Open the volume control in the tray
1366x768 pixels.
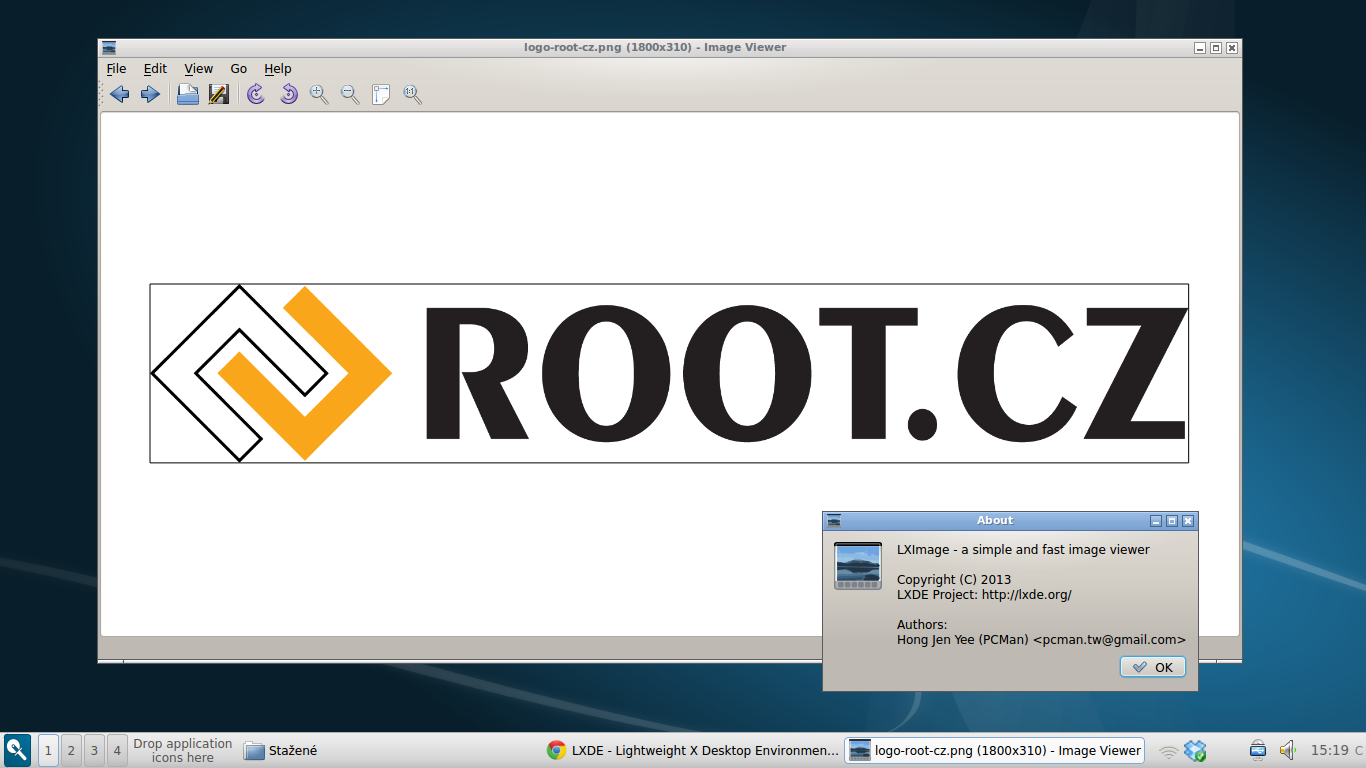point(1286,750)
